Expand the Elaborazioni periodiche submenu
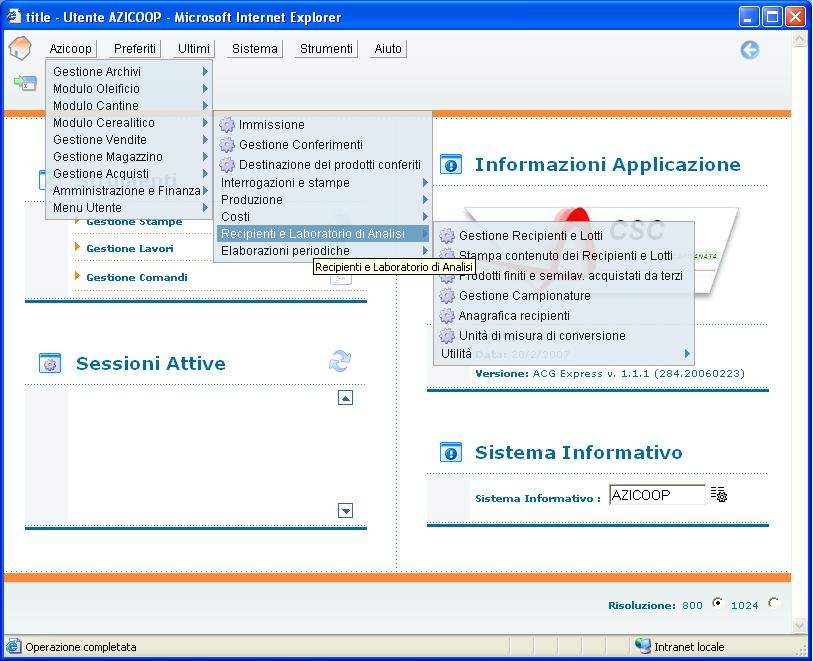This screenshot has height=661, width=813. pos(425,251)
